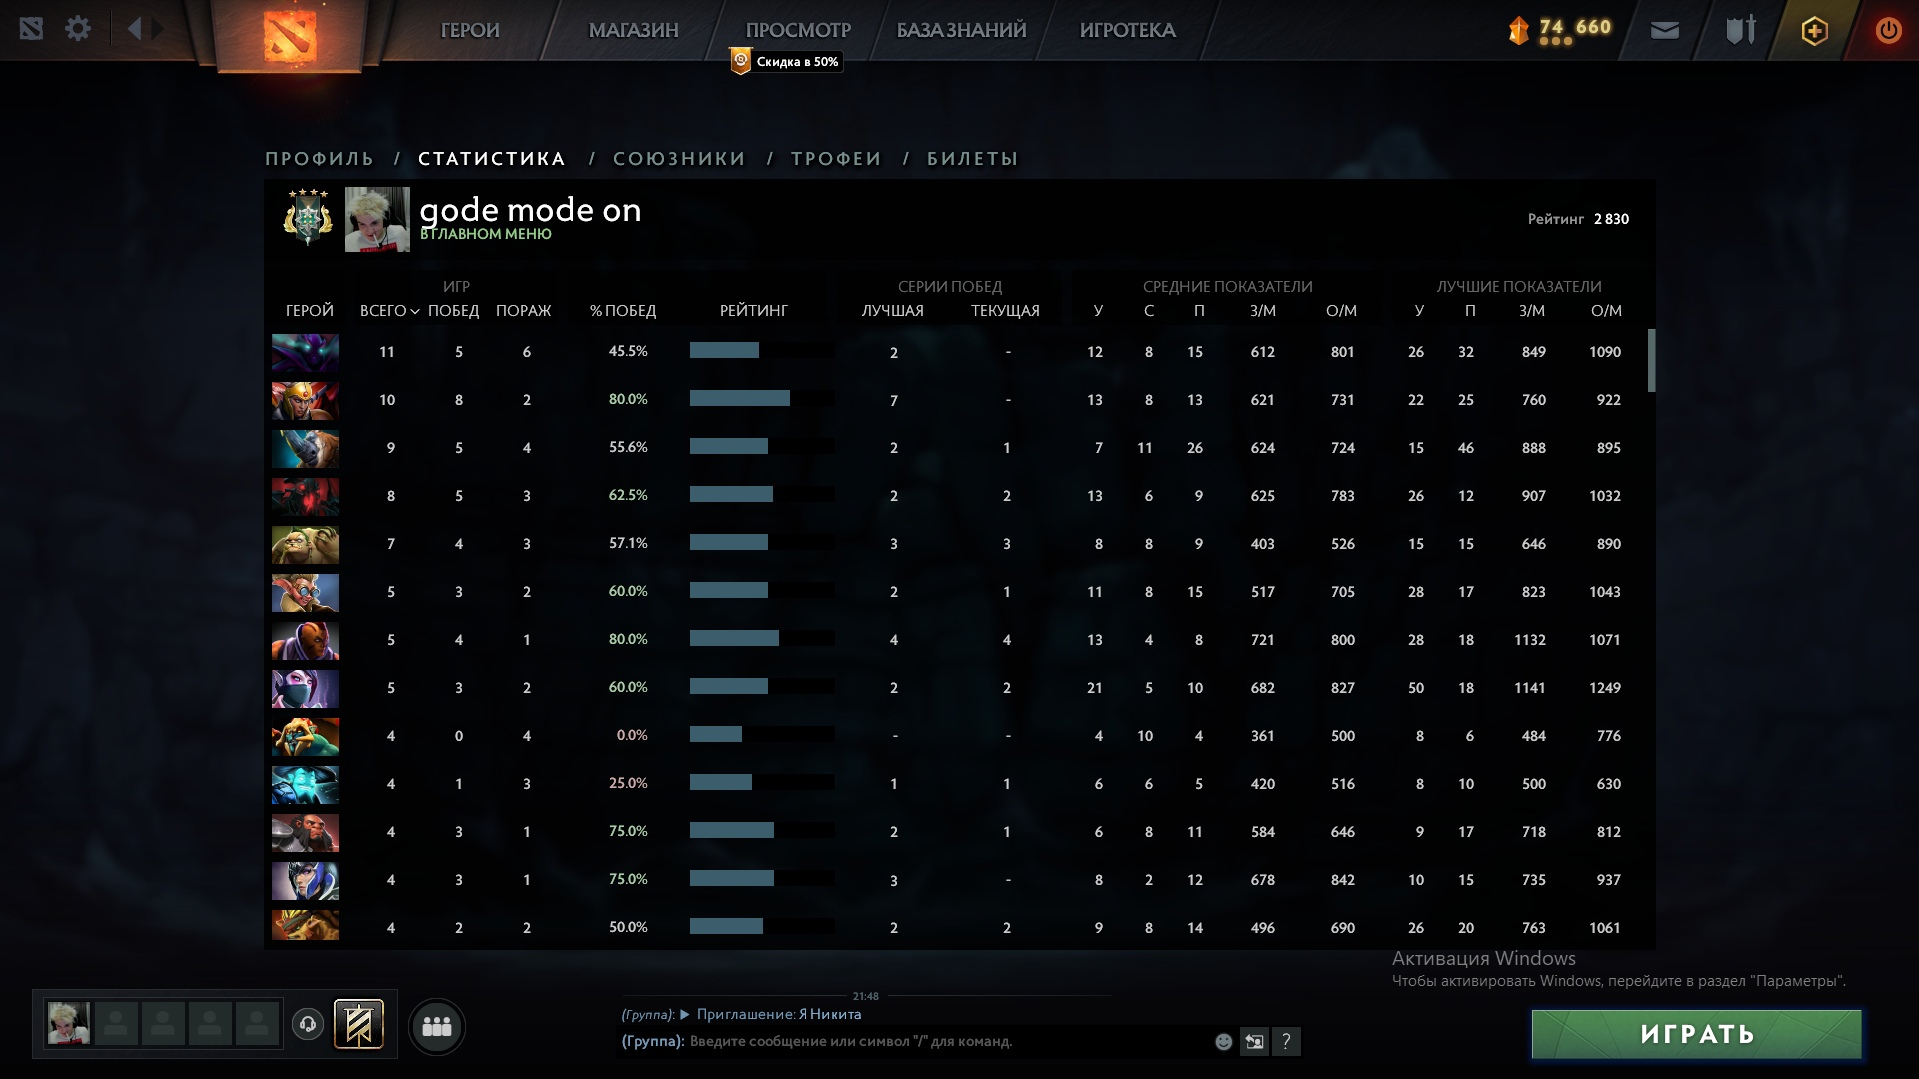The image size is (1919, 1079).
Task: Click the chat pop-out icon
Action: 1254,1042
